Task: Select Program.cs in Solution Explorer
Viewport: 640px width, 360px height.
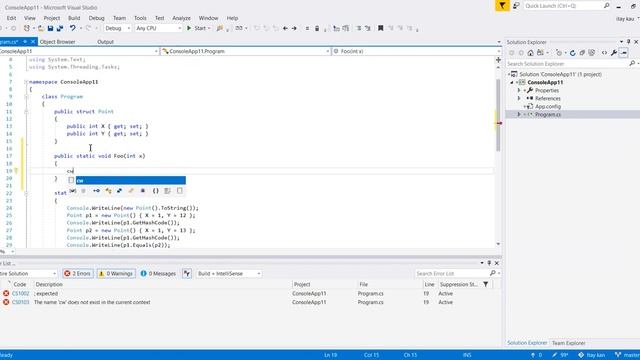Action: (548, 115)
